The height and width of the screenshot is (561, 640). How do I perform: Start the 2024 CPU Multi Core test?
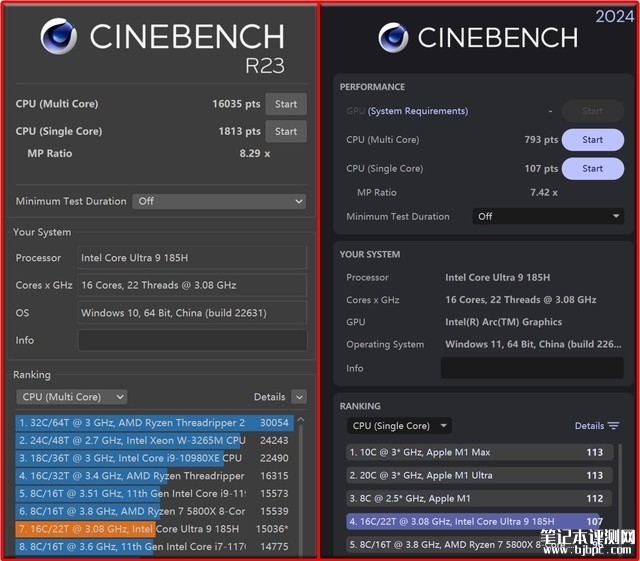(x=593, y=140)
